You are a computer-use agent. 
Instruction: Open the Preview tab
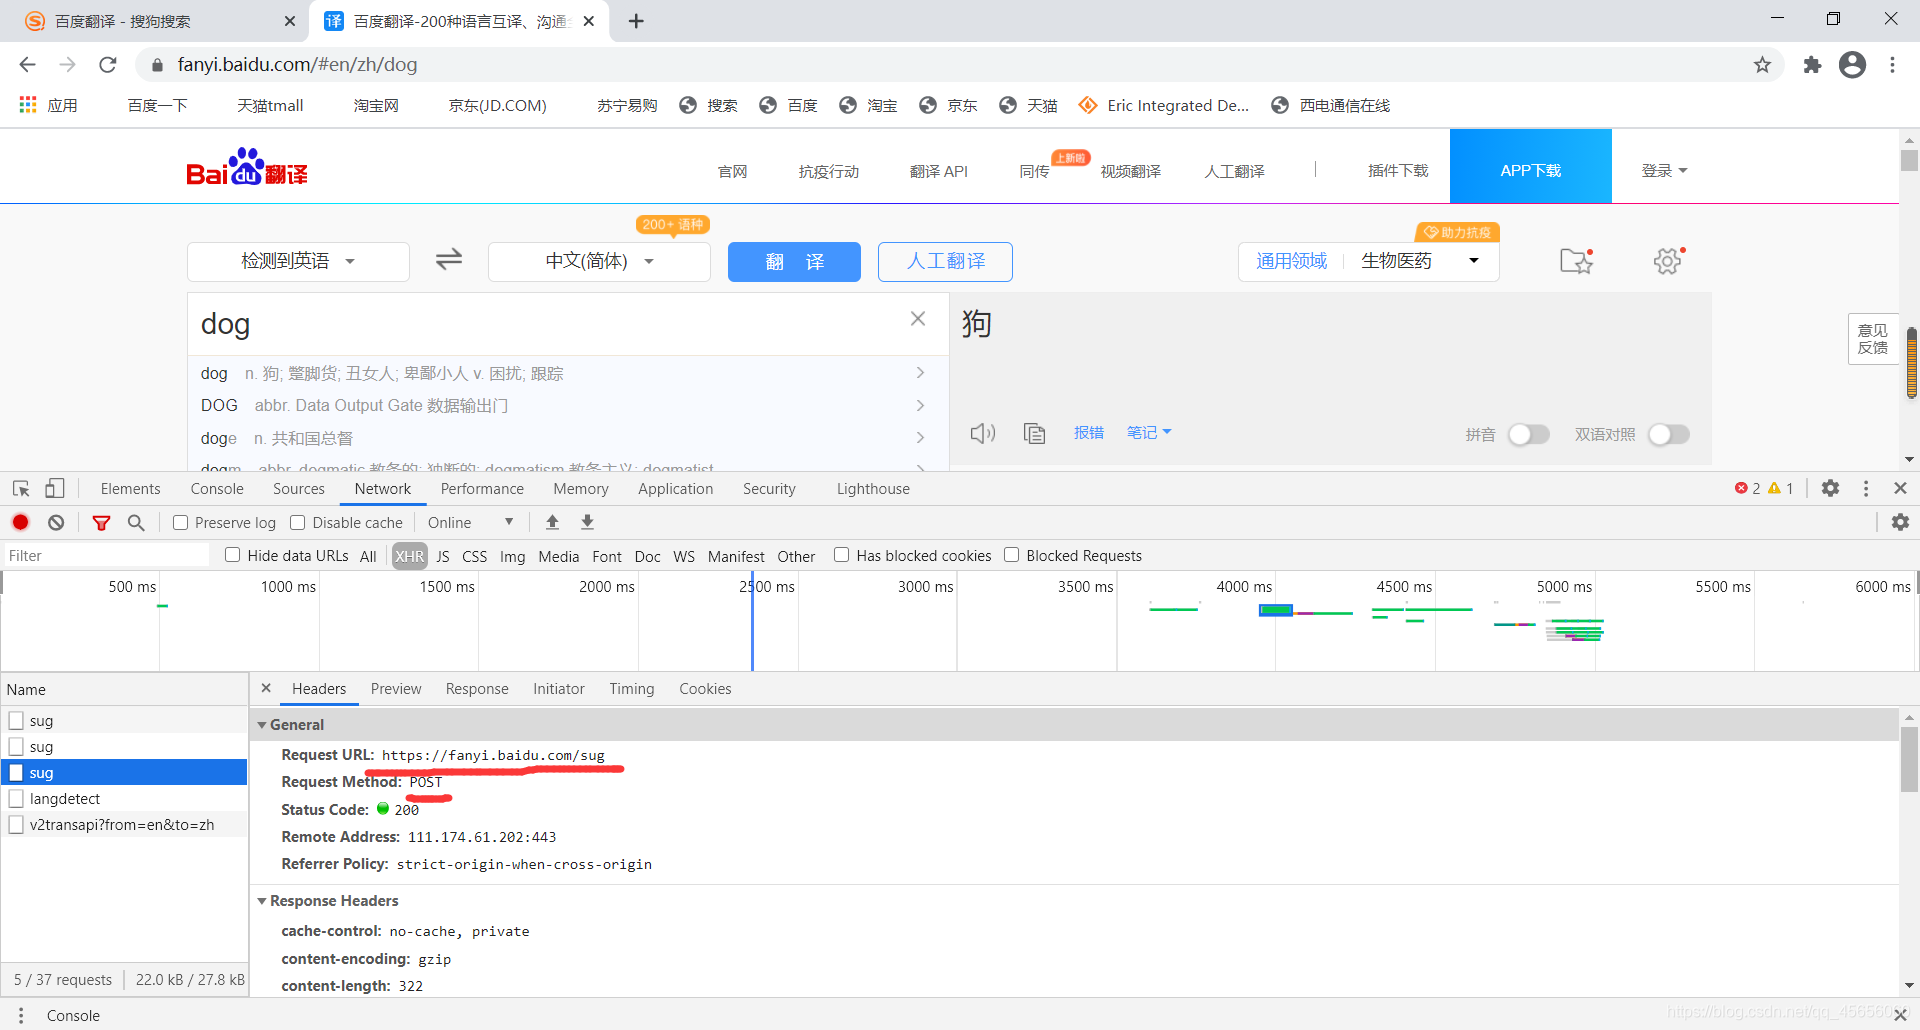(x=396, y=688)
